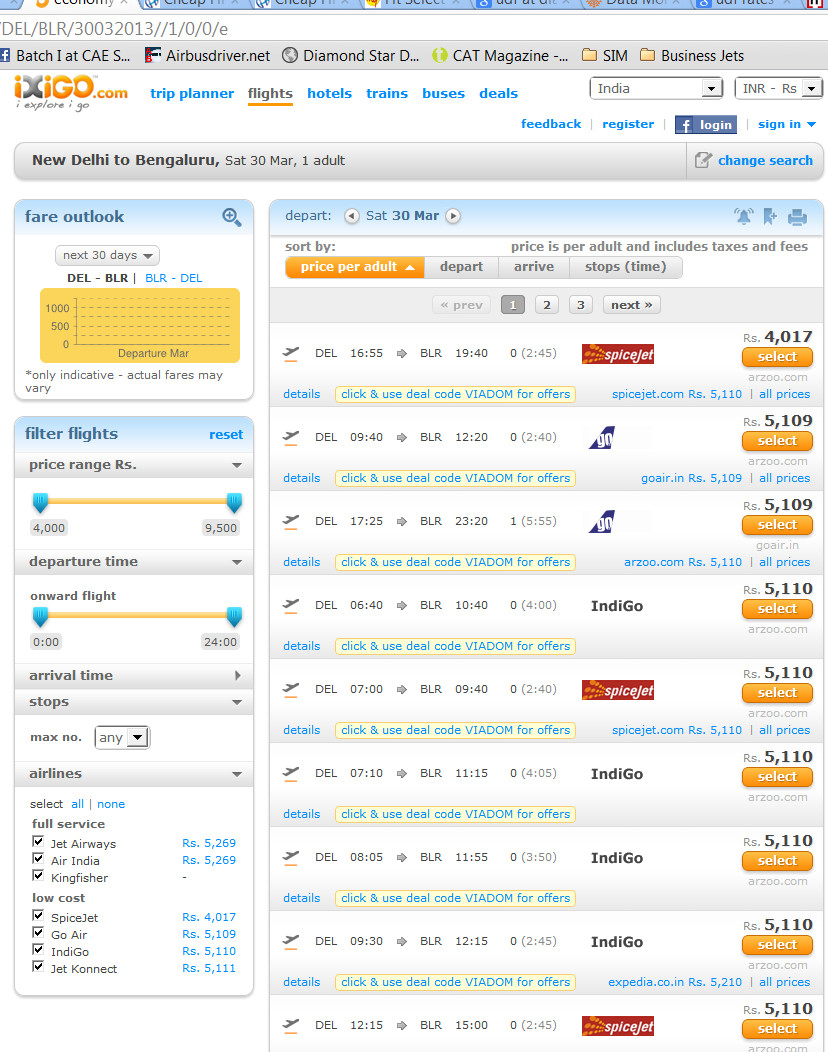The height and width of the screenshot is (1052, 828).
Task: Go to results page 2
Action: 547,305
